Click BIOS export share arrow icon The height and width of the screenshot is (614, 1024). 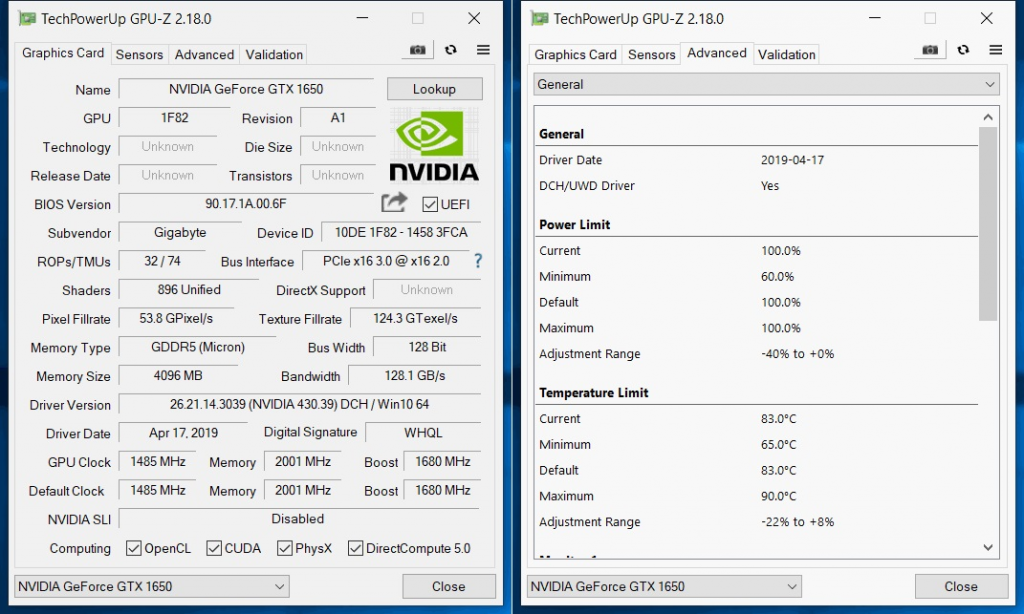(x=394, y=203)
